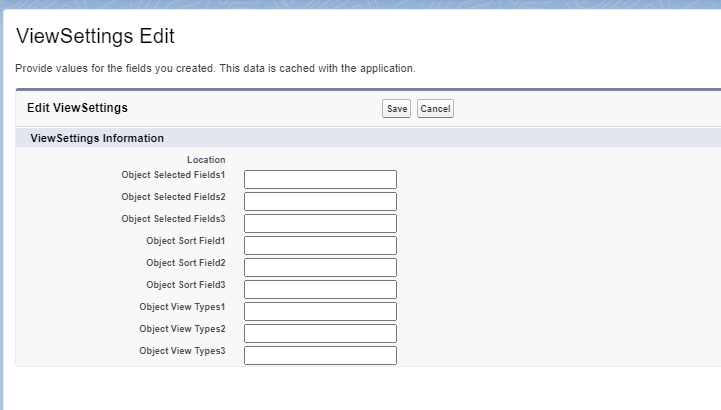The image size is (721, 410).
Task: Click the Location field label
Action: click(206, 159)
